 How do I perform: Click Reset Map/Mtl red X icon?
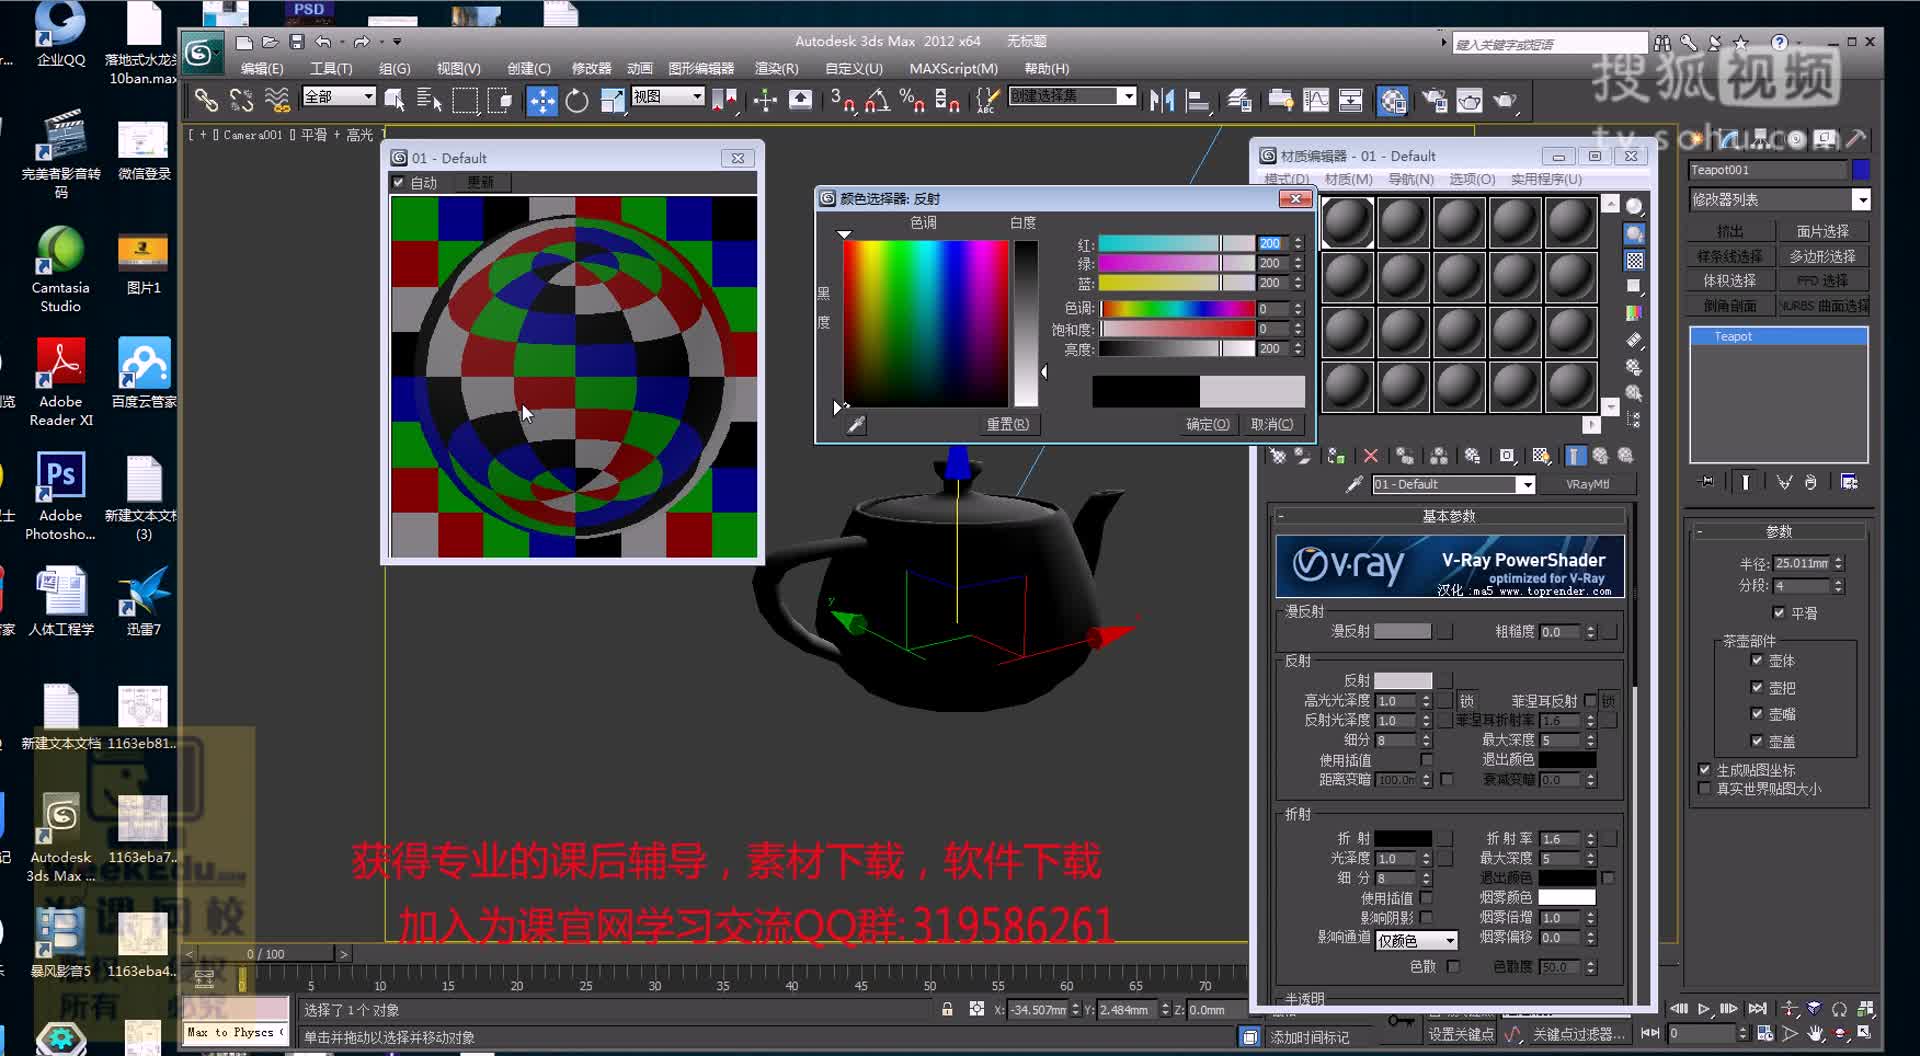point(1371,456)
